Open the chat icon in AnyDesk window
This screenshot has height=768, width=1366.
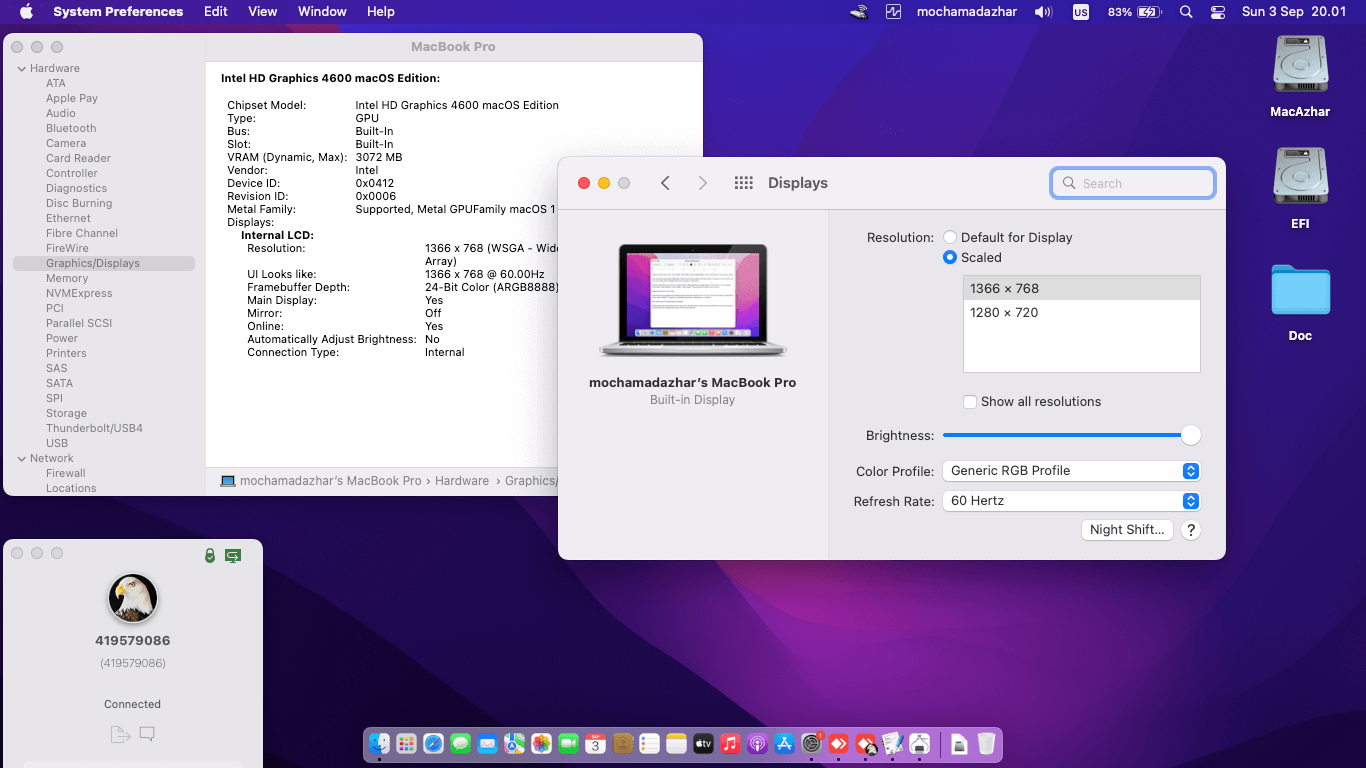click(147, 735)
